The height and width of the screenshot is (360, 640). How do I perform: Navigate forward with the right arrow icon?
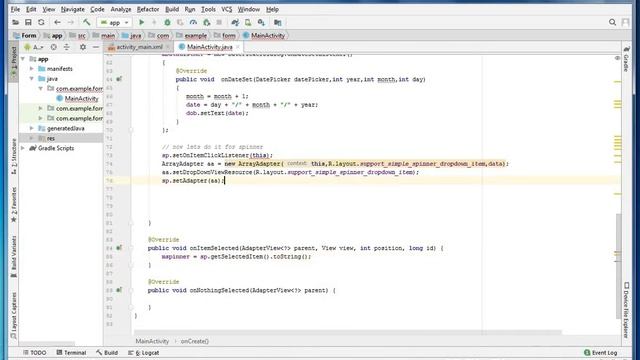pos(70,22)
